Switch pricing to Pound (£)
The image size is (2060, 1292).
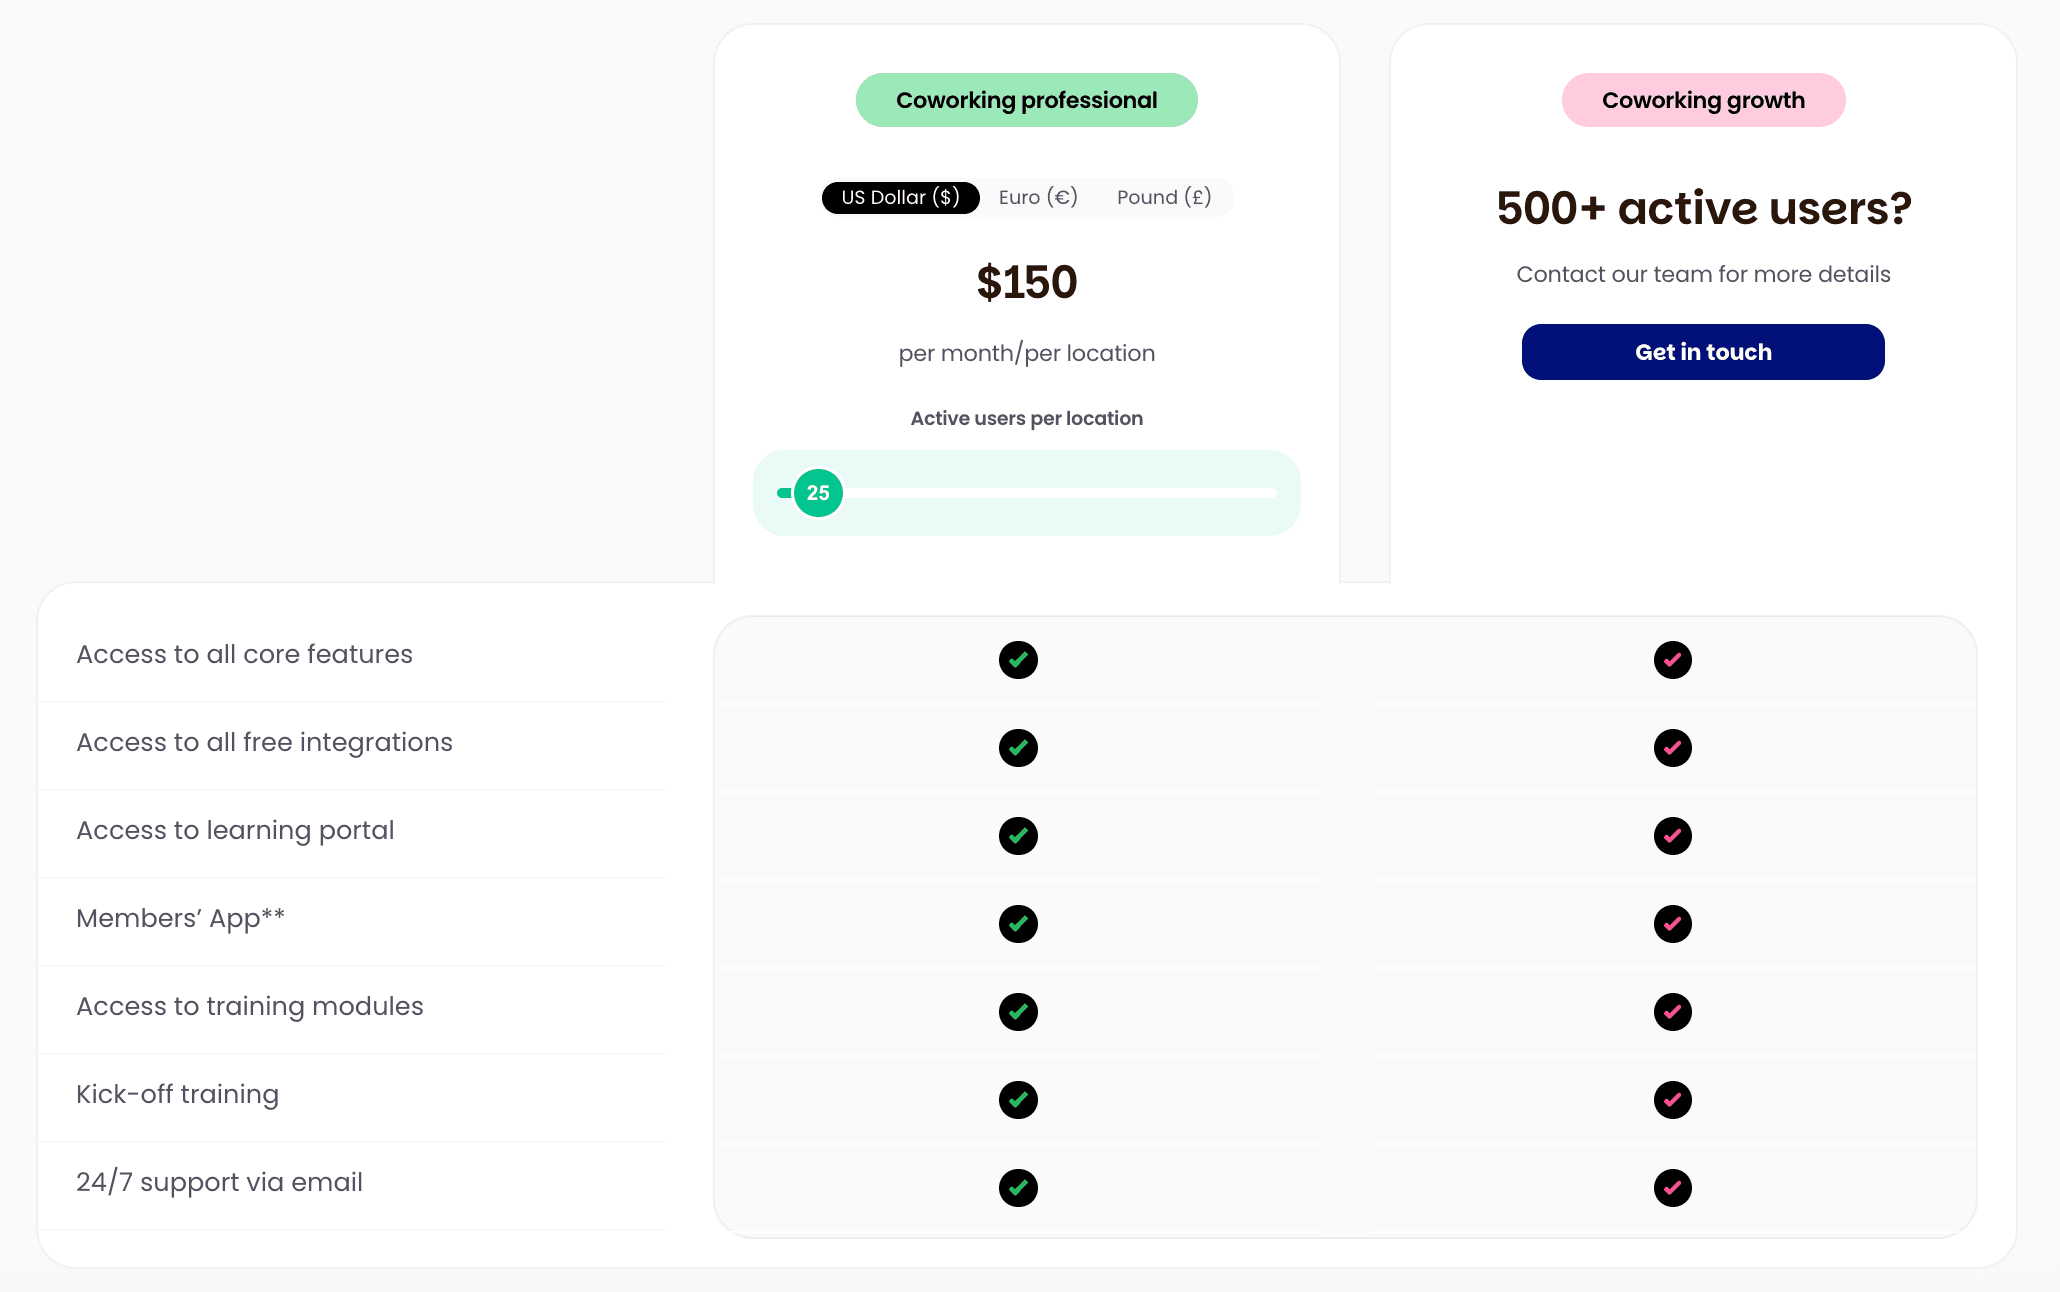tap(1164, 198)
